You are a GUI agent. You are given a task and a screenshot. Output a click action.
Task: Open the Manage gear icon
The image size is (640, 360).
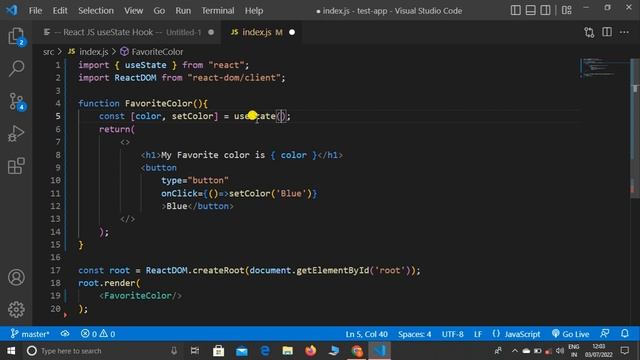click(16, 309)
